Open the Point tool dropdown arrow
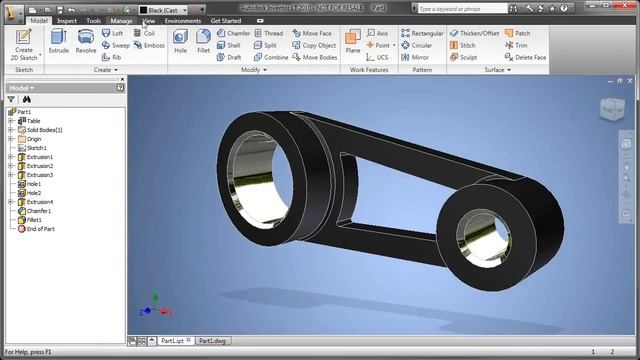Image resolution: width=640 pixels, height=360 pixels. click(394, 45)
